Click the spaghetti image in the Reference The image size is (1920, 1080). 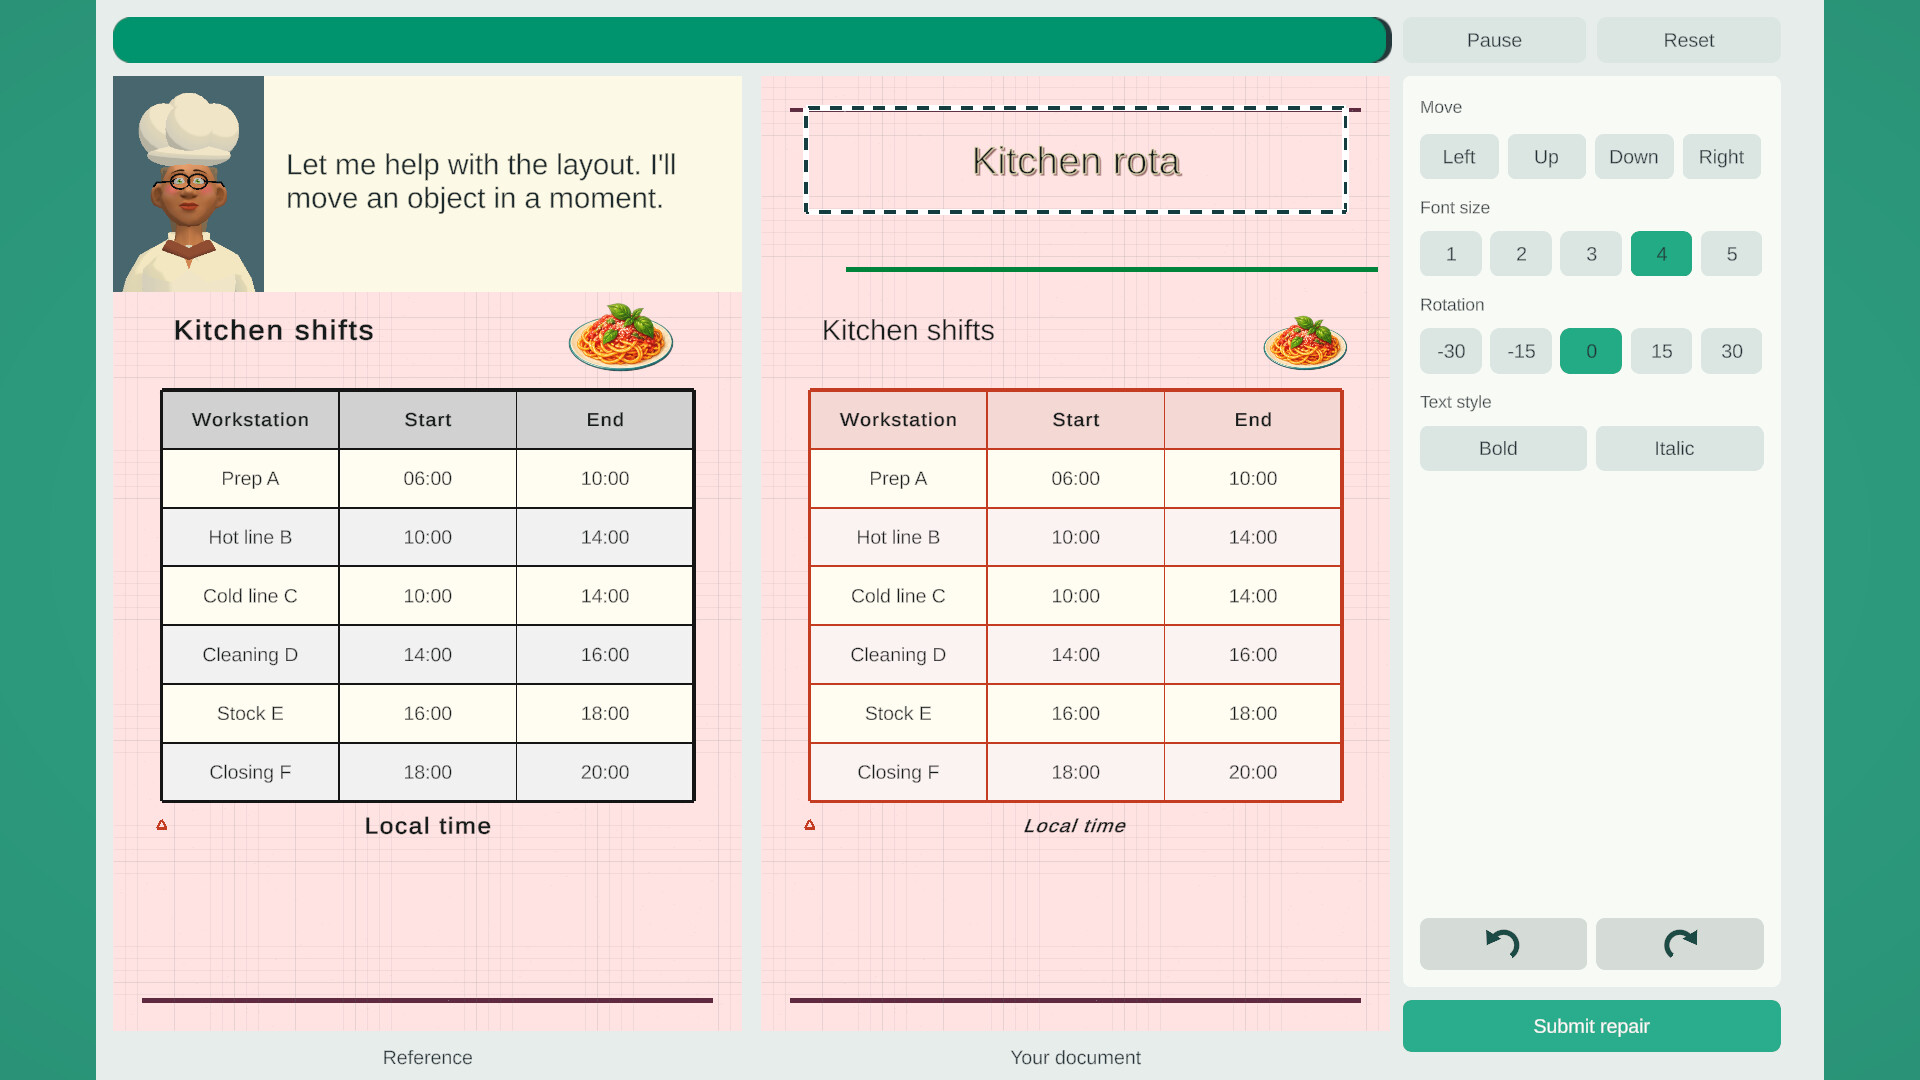pyautogui.click(x=621, y=337)
